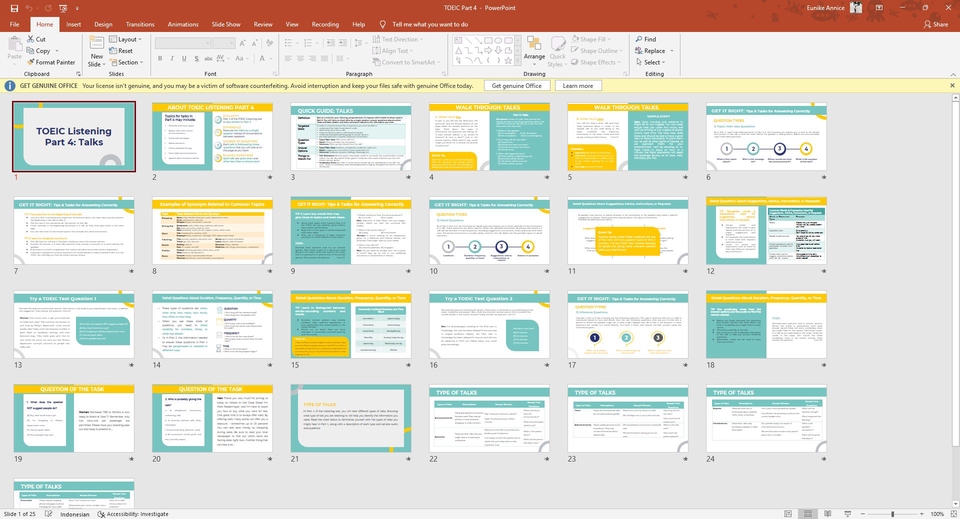Open Ribbon Display Options icon
Viewport: 960px width, 519px height.
(x=879, y=8)
